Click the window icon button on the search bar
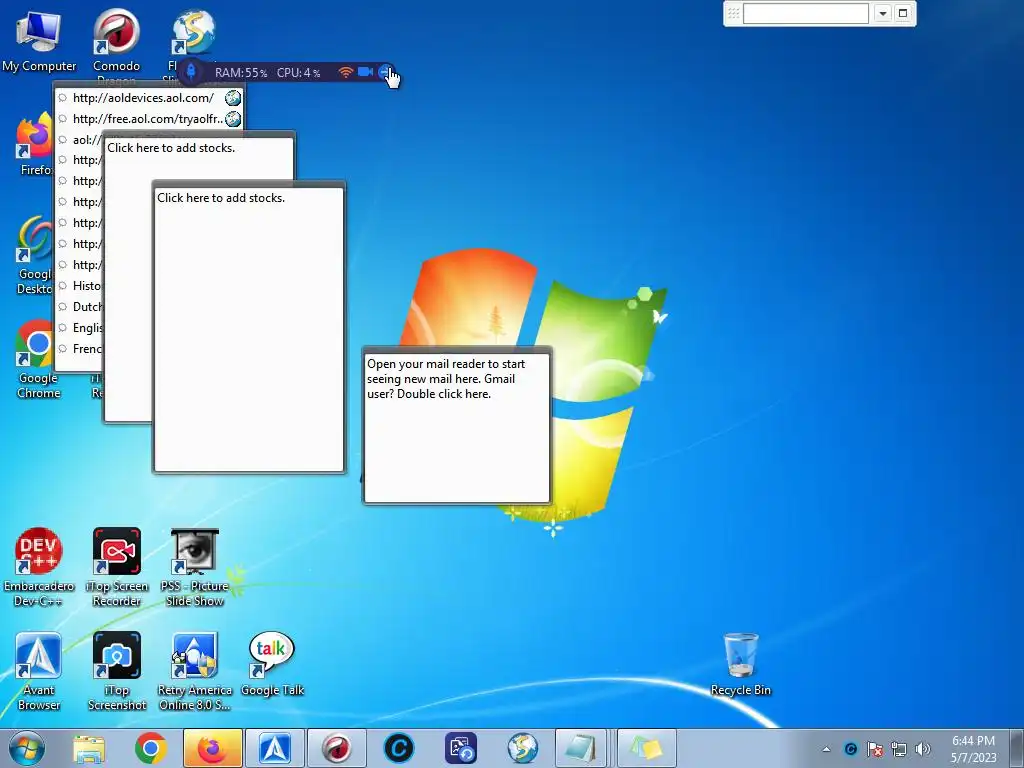This screenshot has height=768, width=1024. pos(903,13)
